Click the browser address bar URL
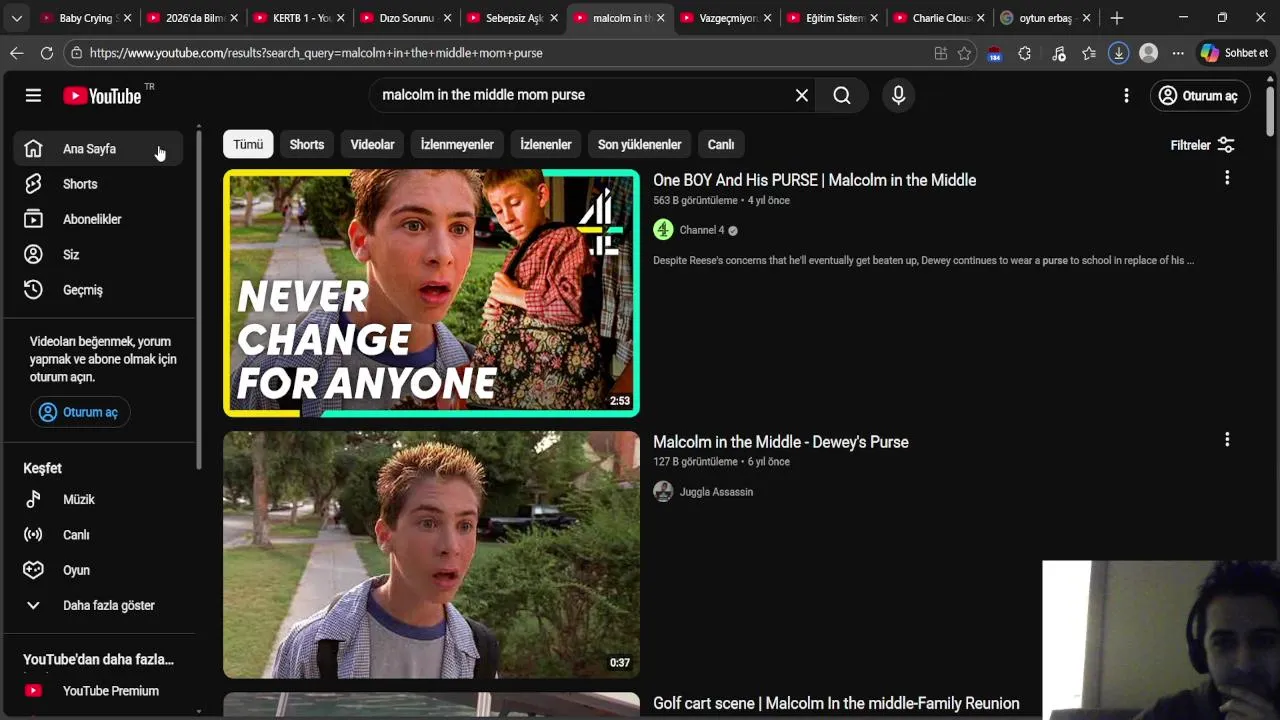This screenshot has height=720, width=1280. pyautogui.click(x=316, y=53)
